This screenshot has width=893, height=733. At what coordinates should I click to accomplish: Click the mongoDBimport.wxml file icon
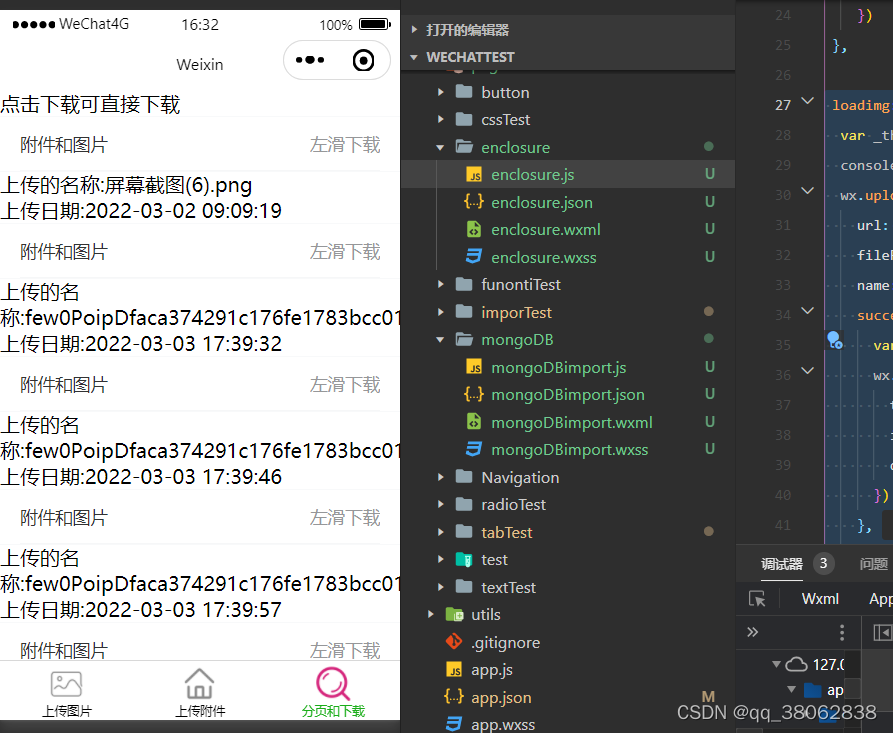pyautogui.click(x=474, y=422)
